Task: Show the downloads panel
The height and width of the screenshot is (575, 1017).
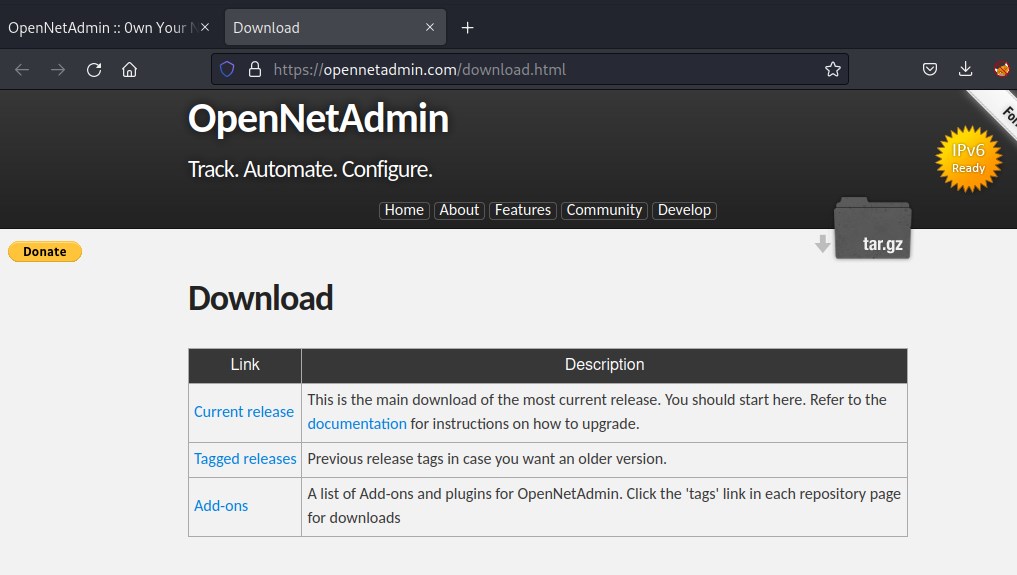Action: click(965, 69)
